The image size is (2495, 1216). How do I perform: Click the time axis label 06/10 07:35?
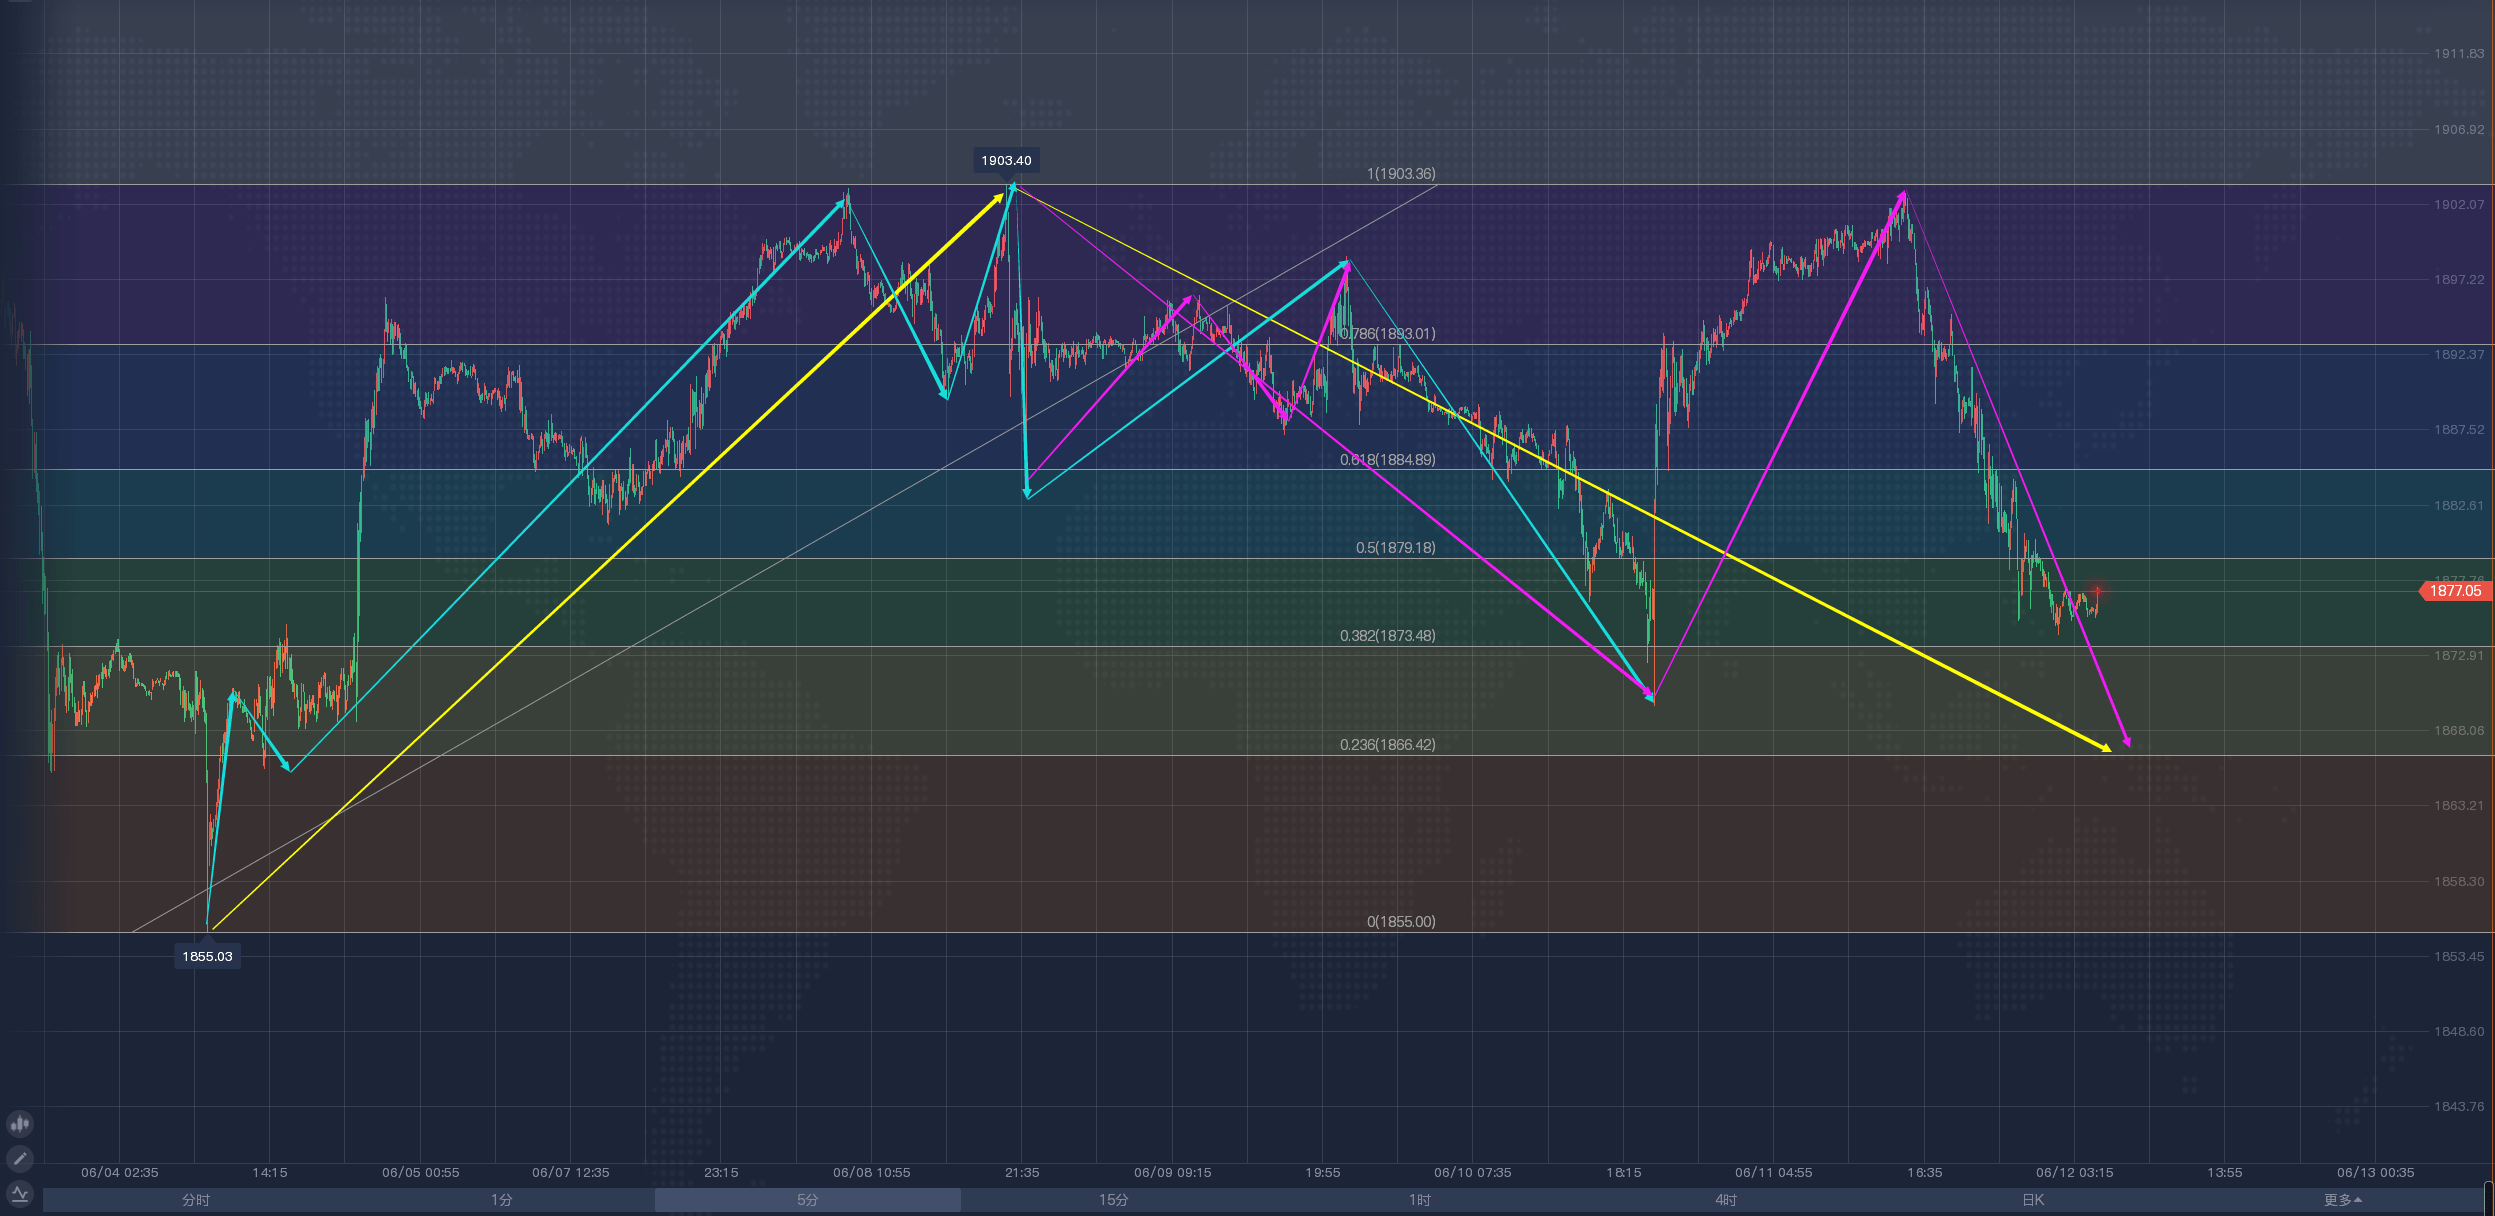click(1473, 1173)
